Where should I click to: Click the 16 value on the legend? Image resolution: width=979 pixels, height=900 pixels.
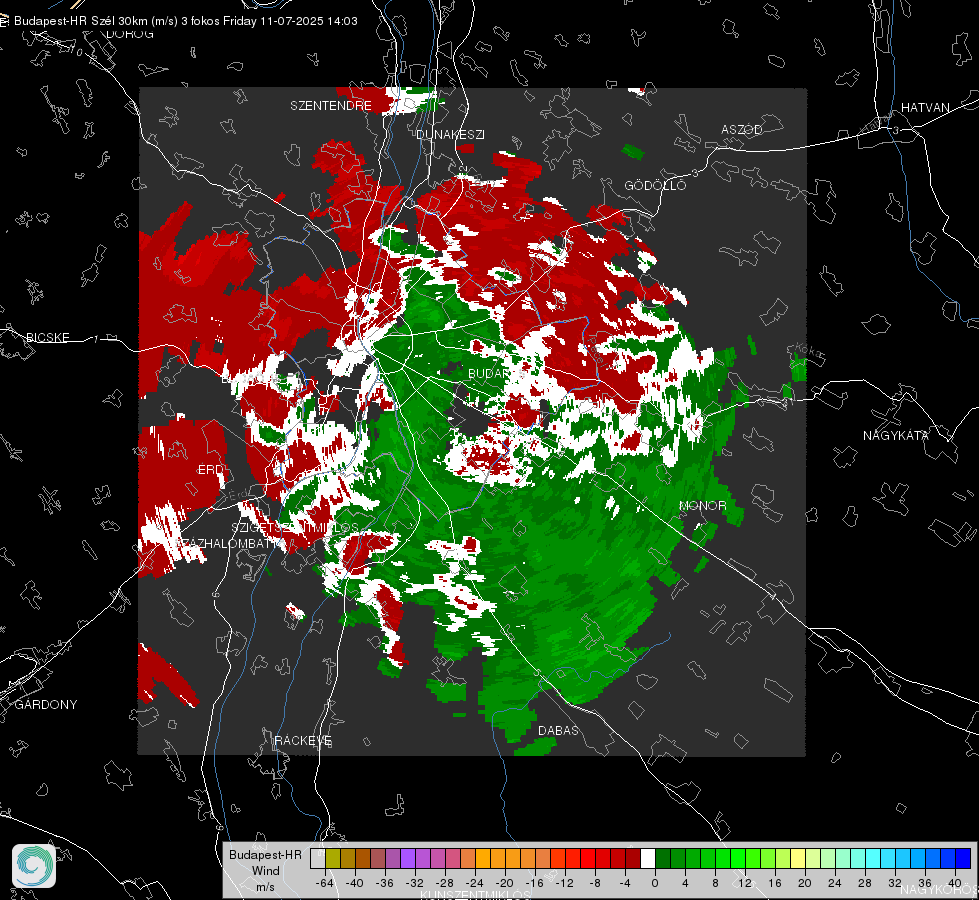[775, 883]
